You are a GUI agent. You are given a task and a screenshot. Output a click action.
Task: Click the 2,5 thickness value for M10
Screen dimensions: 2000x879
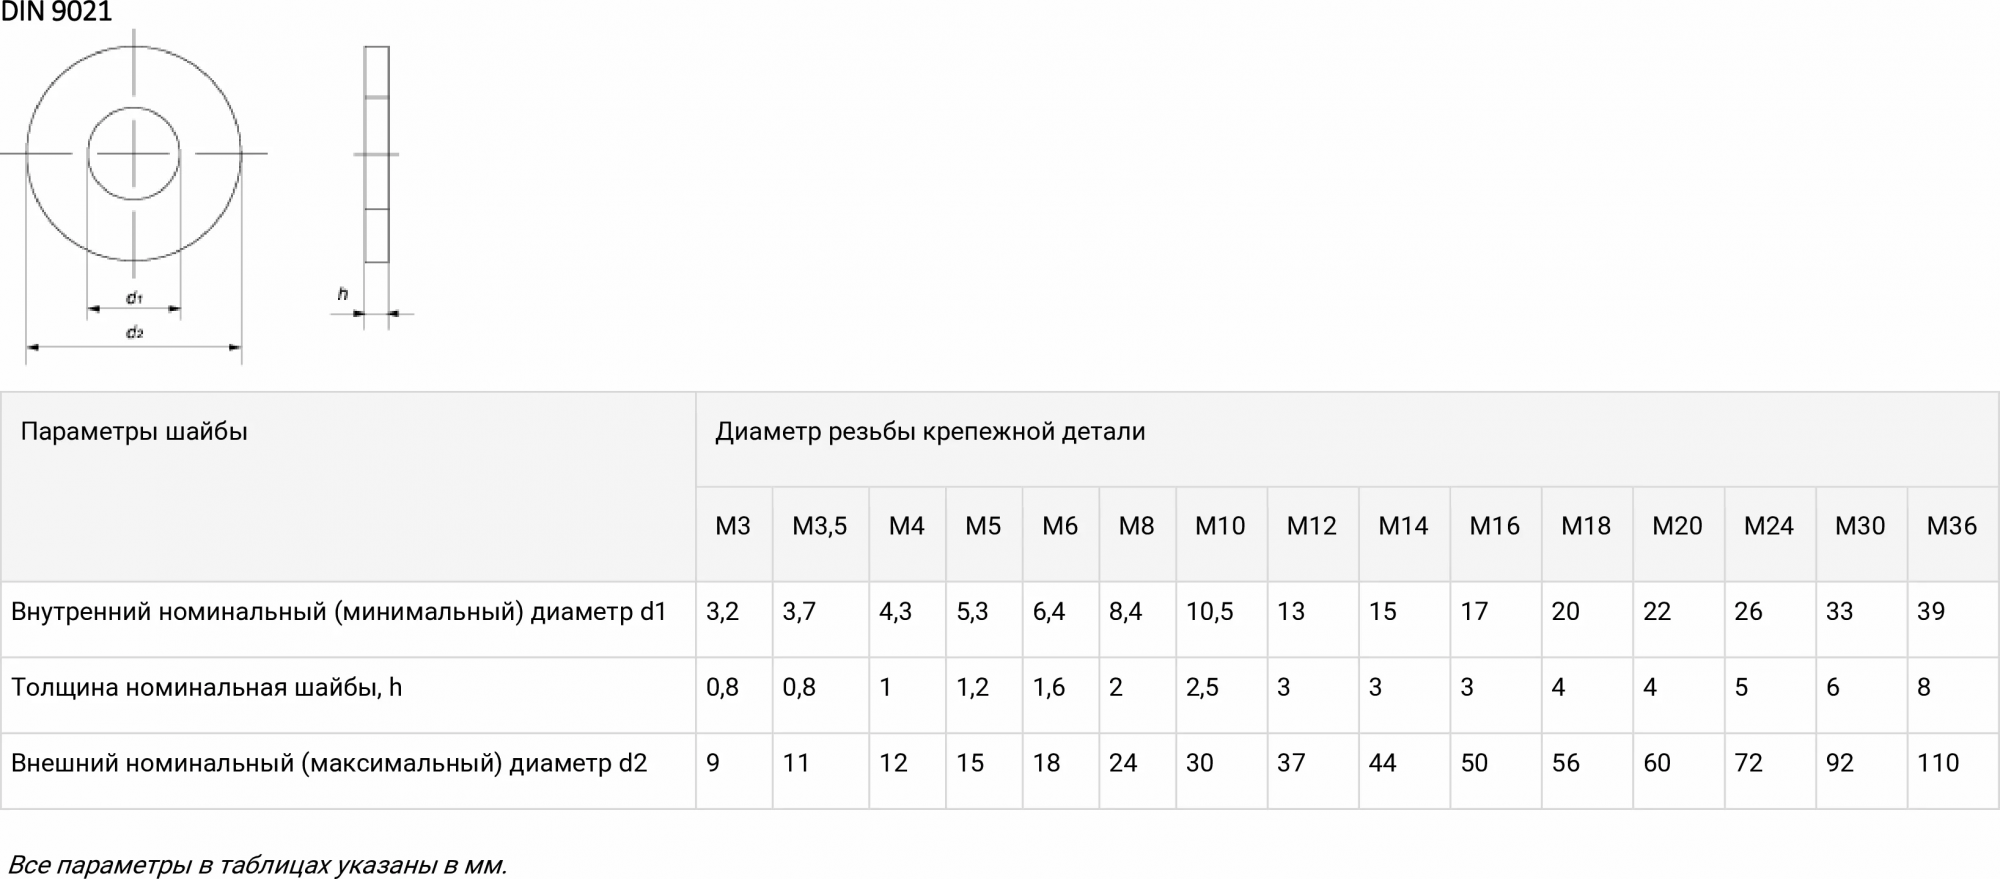[1202, 688]
